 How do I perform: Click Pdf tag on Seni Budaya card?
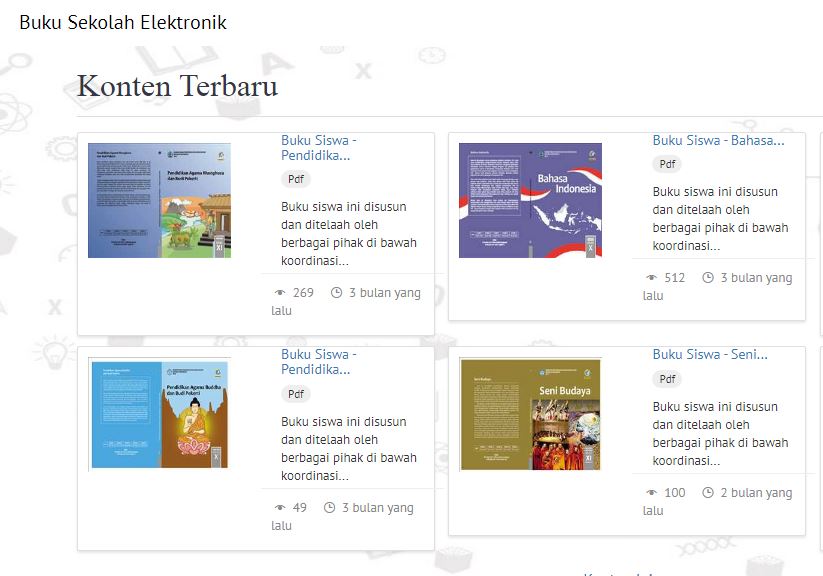[x=667, y=379]
